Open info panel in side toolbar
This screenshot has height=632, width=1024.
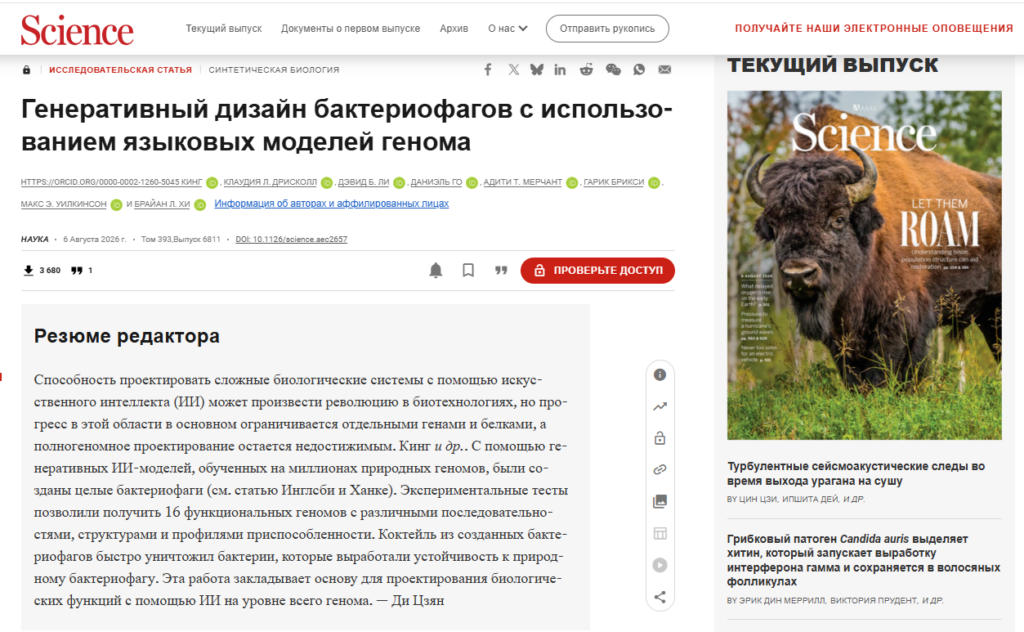pyautogui.click(x=660, y=374)
